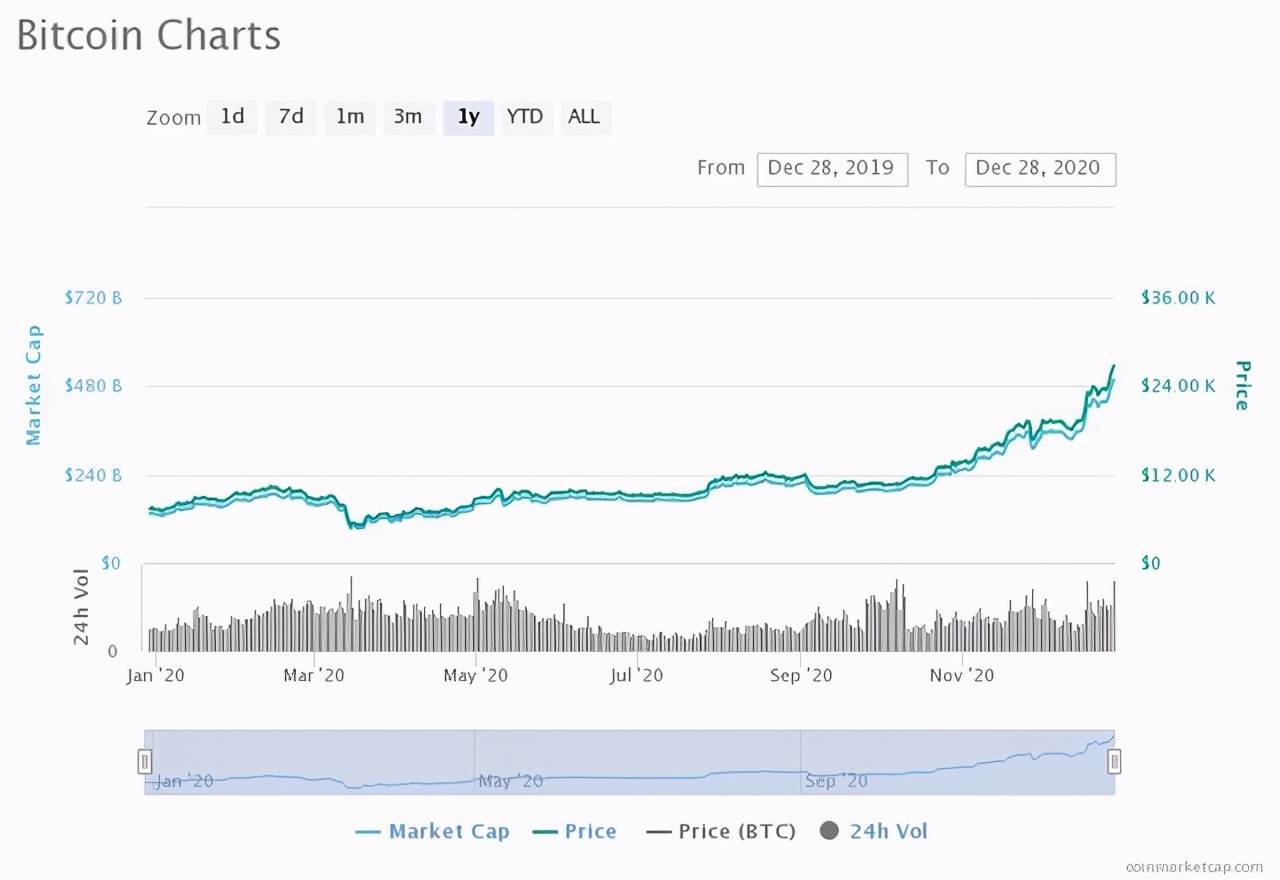The height and width of the screenshot is (880, 1280).
Task: Click the right navigator range handle
Action: point(1114,762)
